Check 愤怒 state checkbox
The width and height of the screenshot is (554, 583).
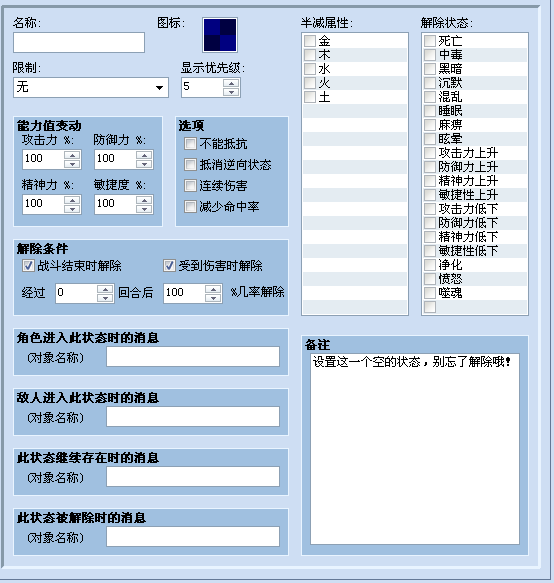430,279
